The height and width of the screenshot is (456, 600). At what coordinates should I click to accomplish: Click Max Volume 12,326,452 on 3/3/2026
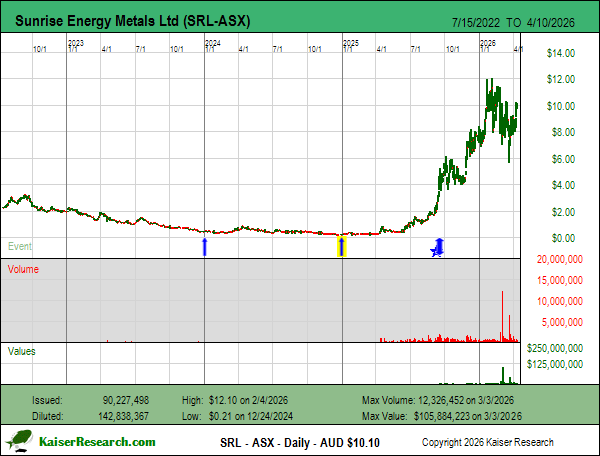coord(438,400)
